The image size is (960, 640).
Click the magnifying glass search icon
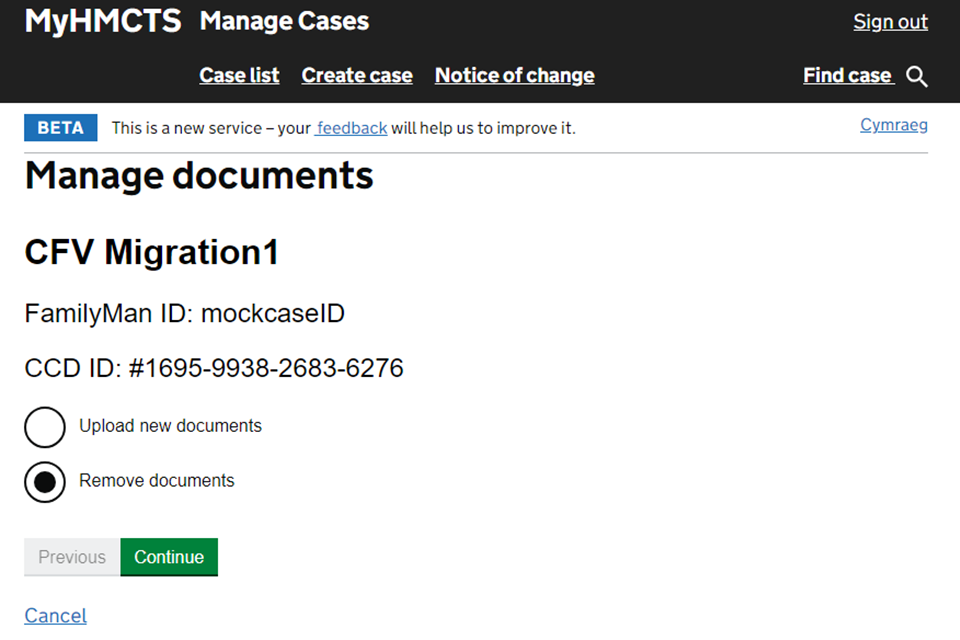pyautogui.click(x=917, y=77)
